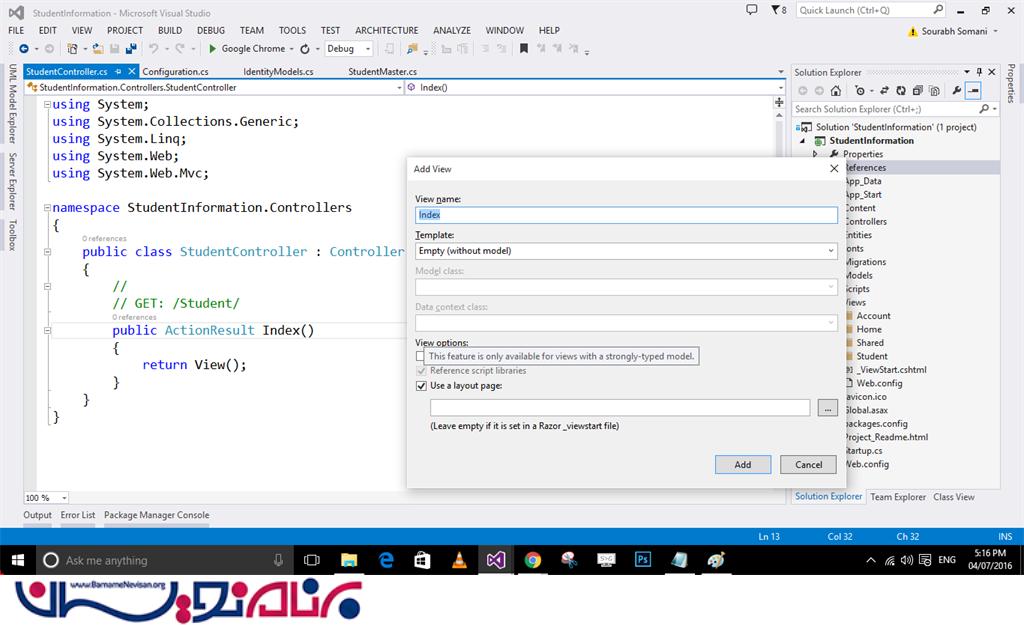Click the View name input field
Screen dimensions: 1024x625
(x=626, y=215)
